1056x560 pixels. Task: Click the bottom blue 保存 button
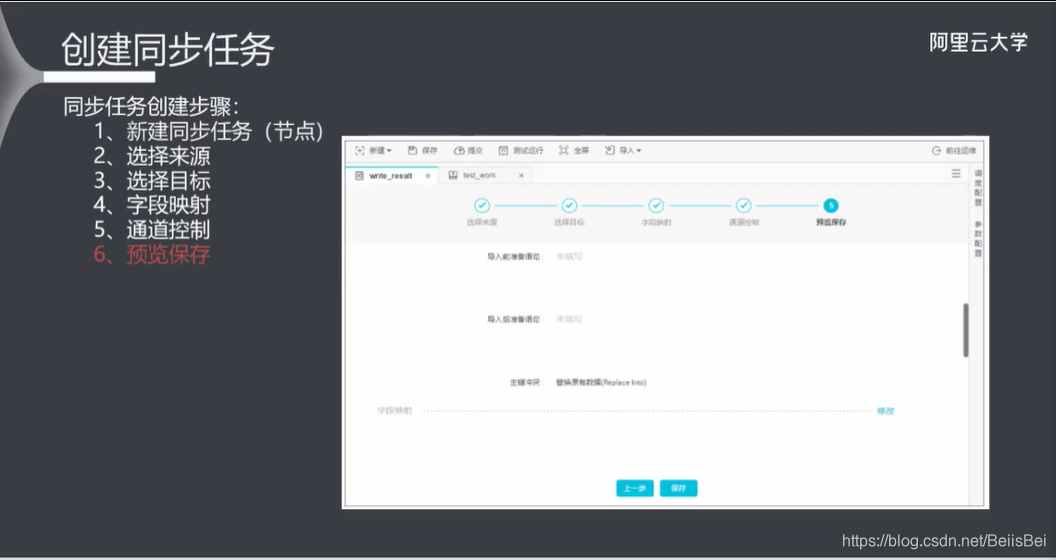[x=678, y=488]
